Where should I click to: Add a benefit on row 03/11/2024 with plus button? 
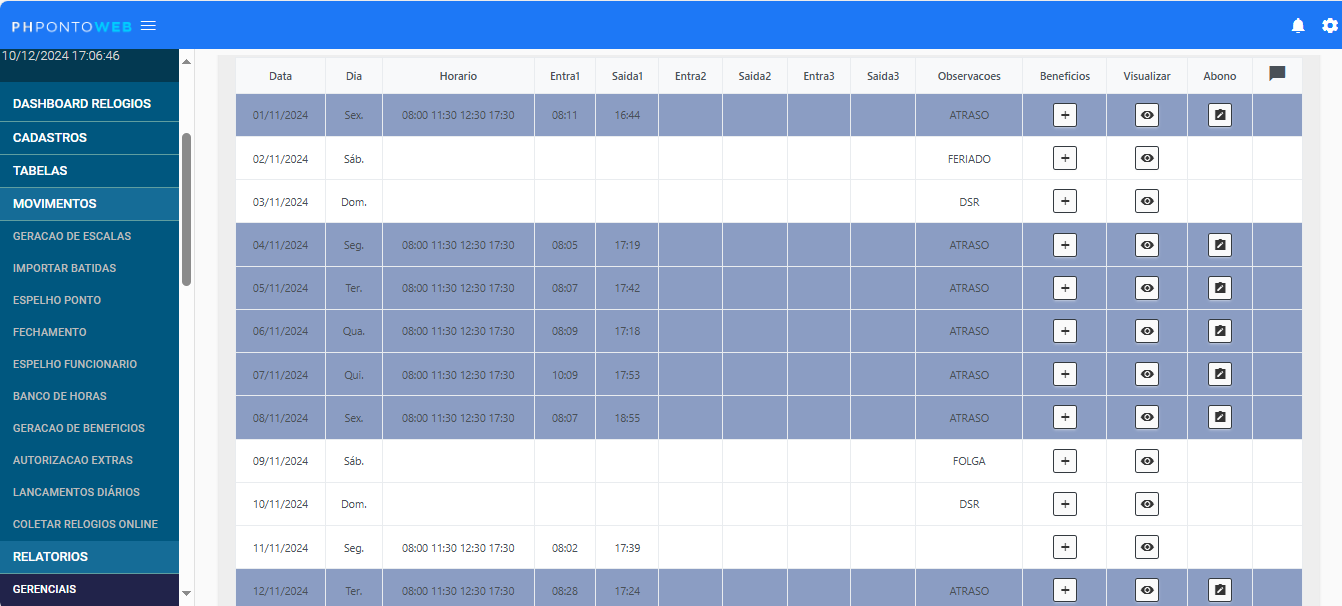(x=1064, y=200)
